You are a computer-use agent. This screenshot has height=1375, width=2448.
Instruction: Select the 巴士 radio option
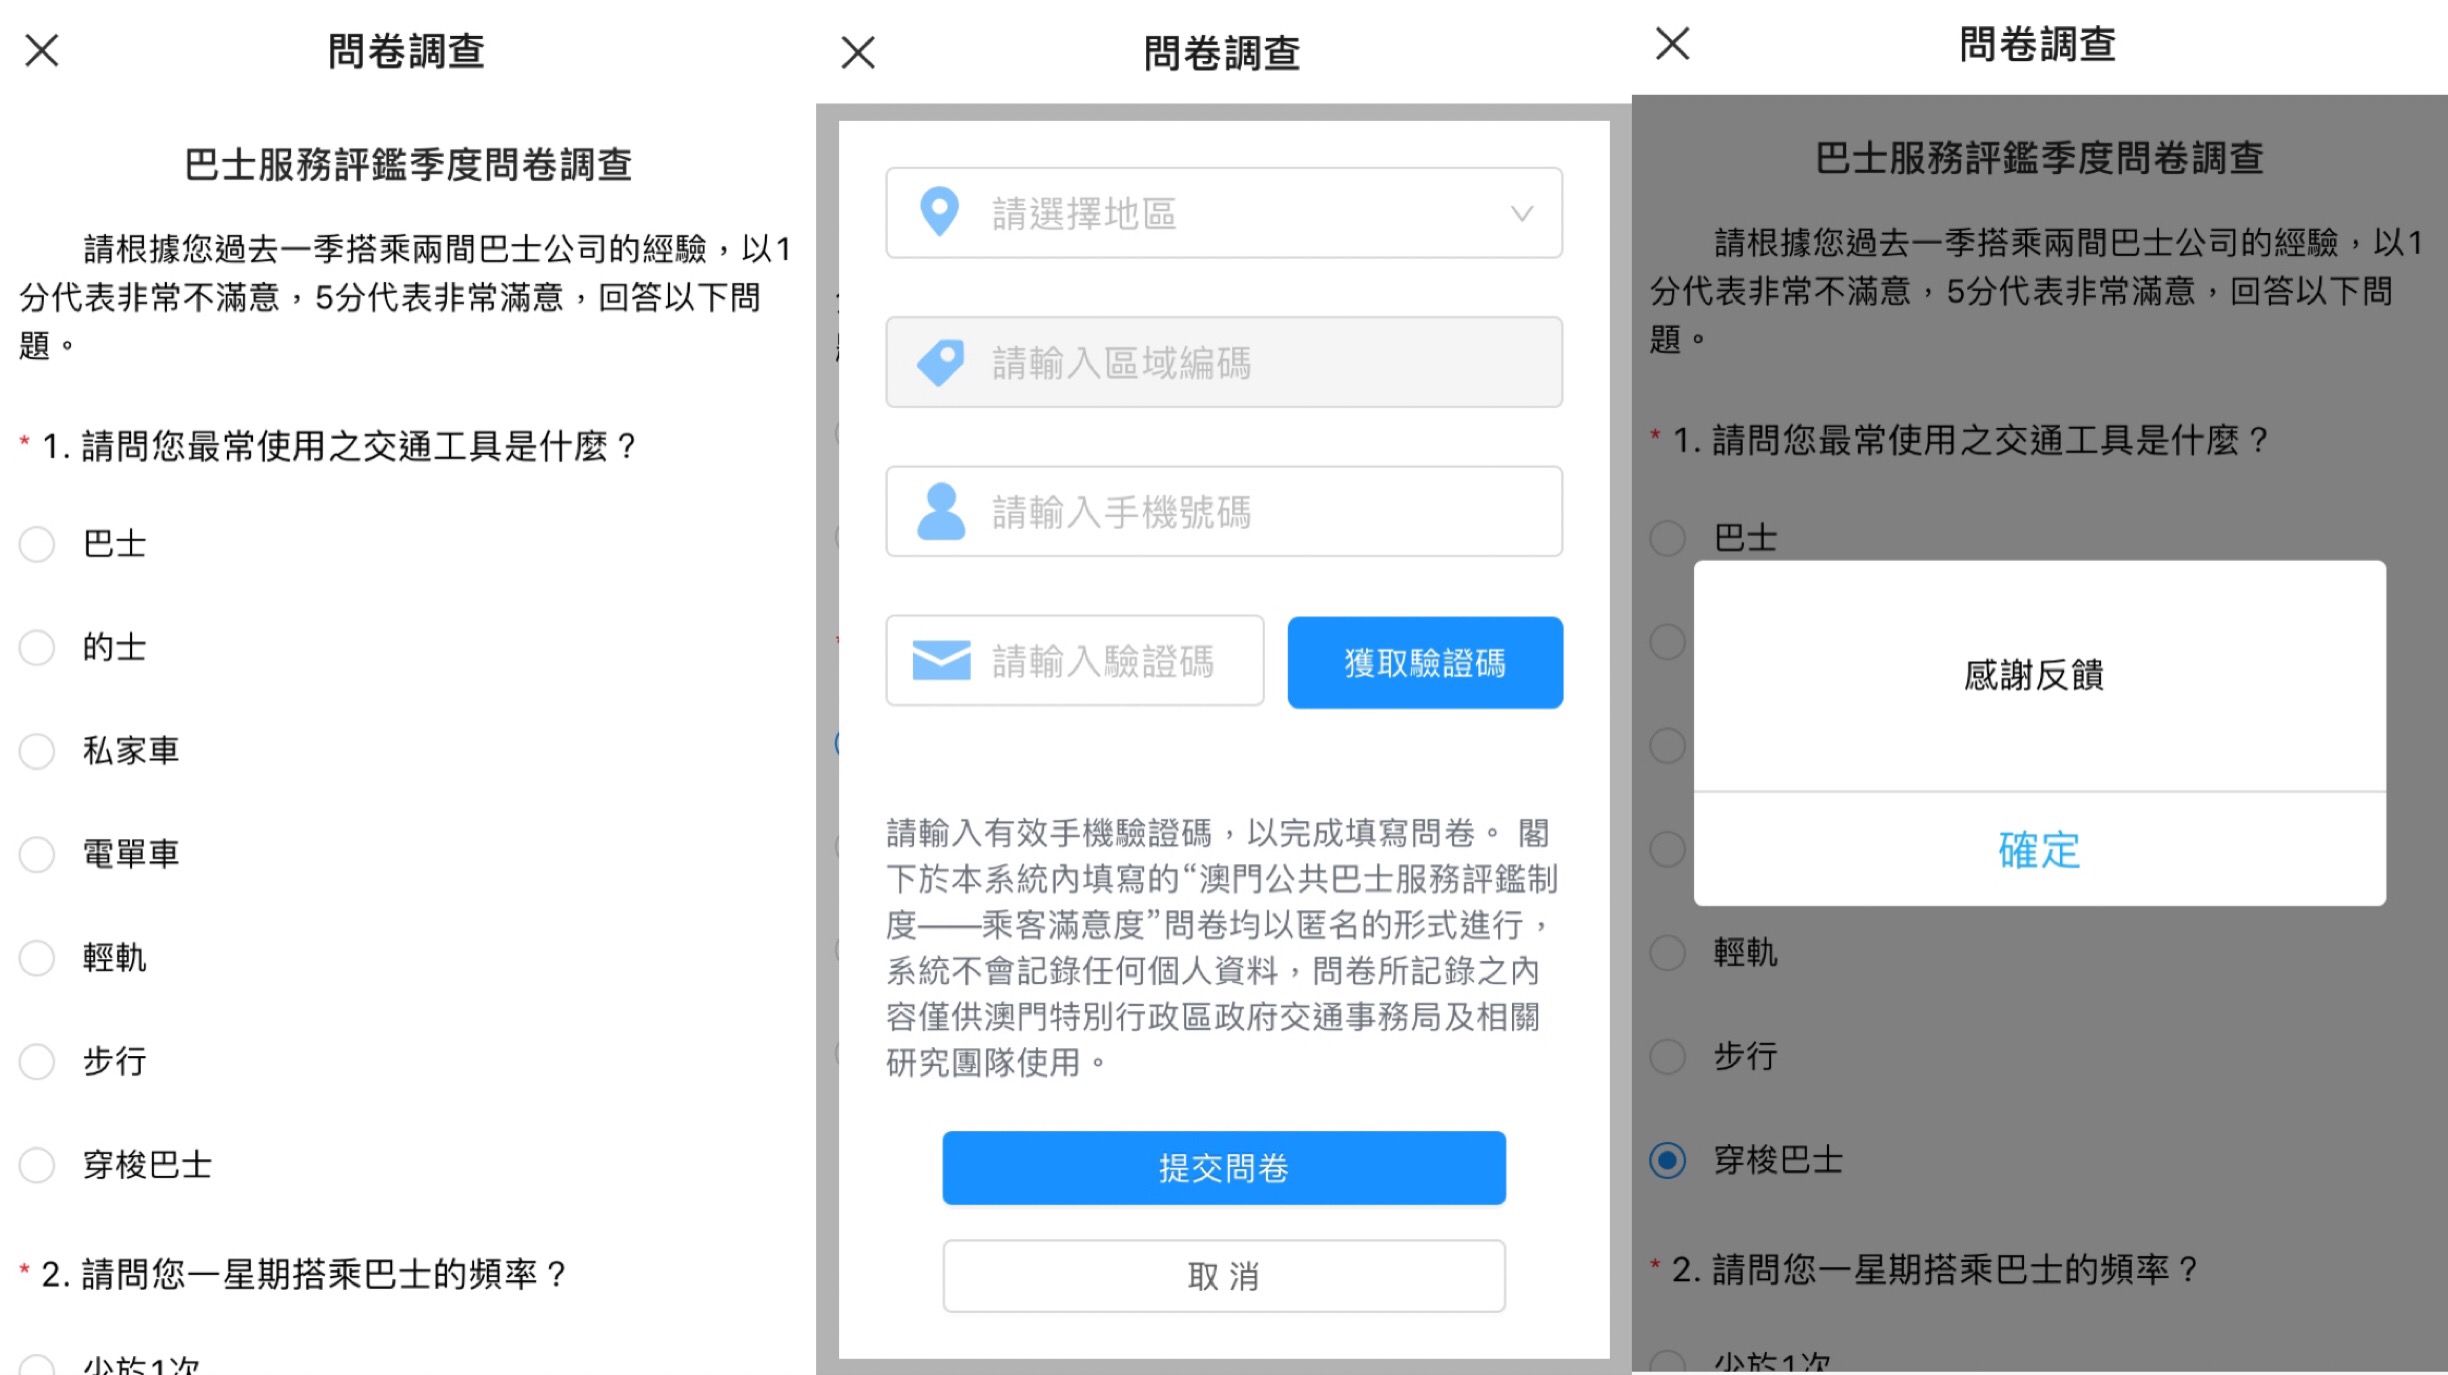coord(37,544)
